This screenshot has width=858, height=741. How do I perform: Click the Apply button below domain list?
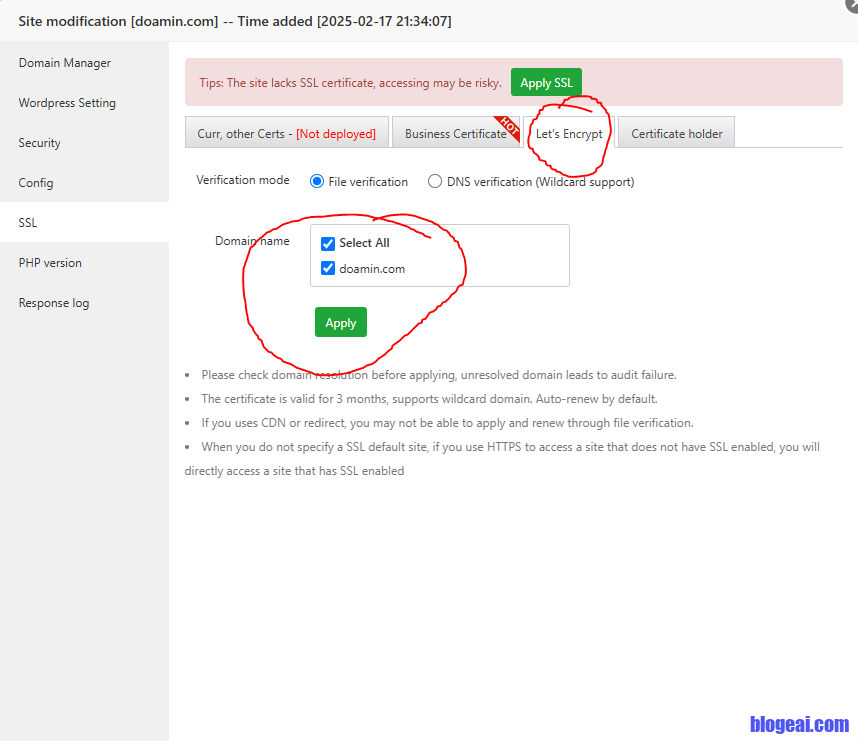341,323
